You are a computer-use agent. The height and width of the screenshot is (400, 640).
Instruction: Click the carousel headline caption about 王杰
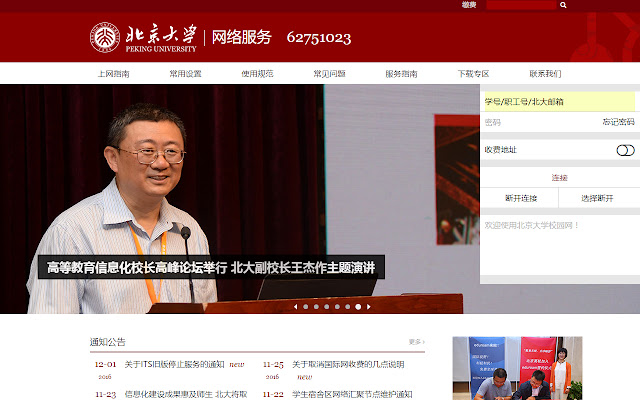(x=211, y=267)
